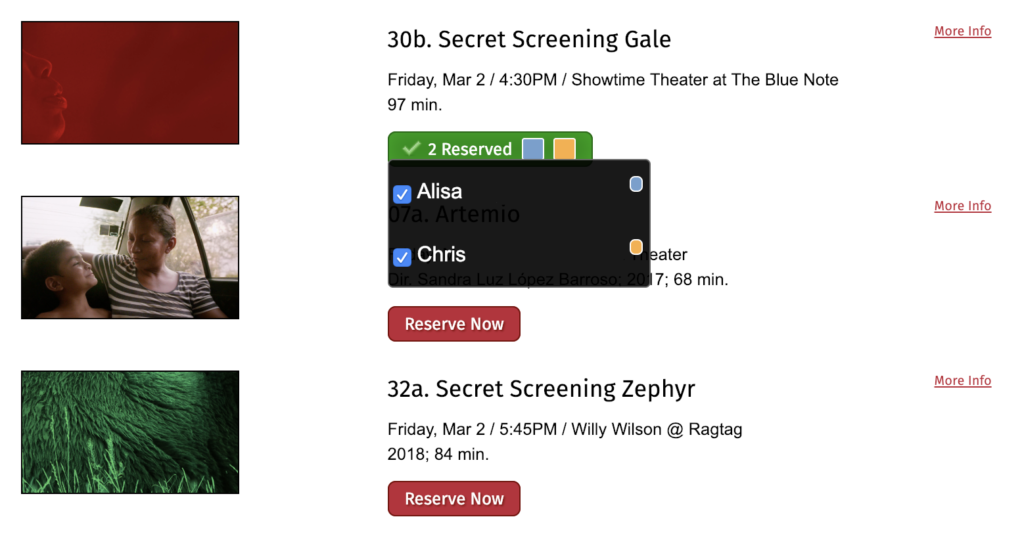The width and height of the screenshot is (1024, 540).
Task: Click the 32a. Secret Screening Zephyr title
Action: [x=541, y=389]
